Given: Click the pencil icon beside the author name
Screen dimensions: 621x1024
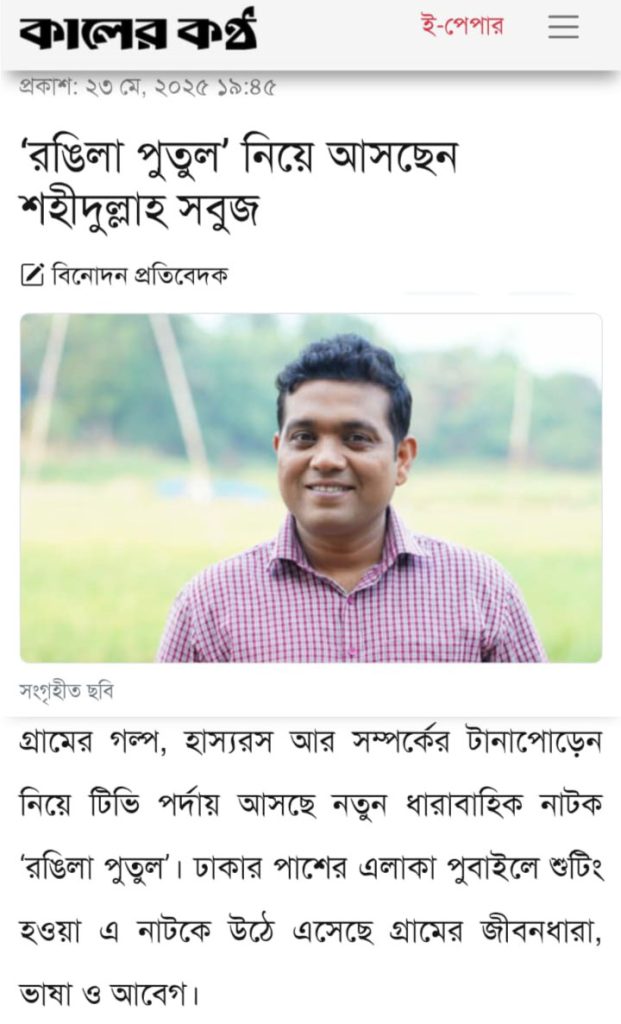Looking at the screenshot, I should [x=32, y=275].
